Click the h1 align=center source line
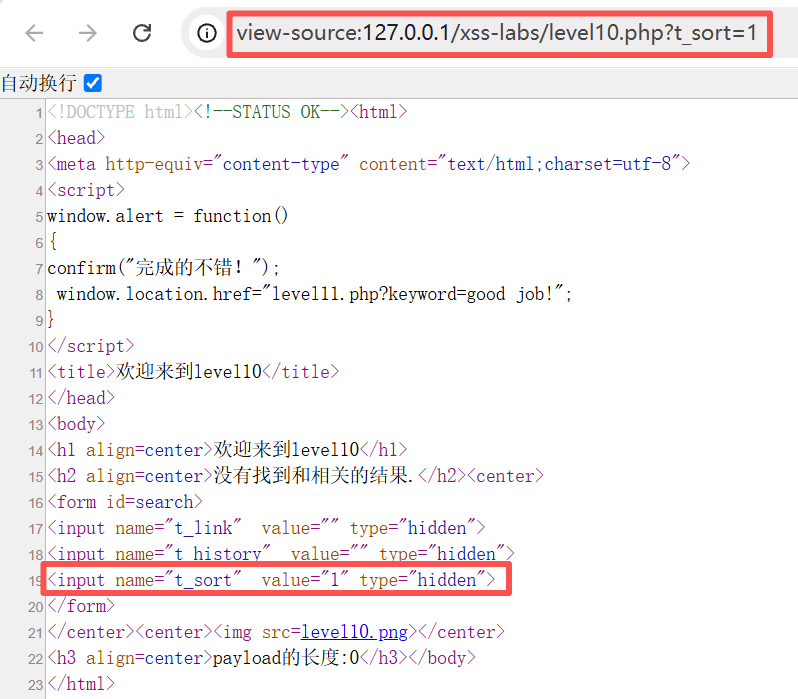This screenshot has height=699, width=798. click(227, 450)
